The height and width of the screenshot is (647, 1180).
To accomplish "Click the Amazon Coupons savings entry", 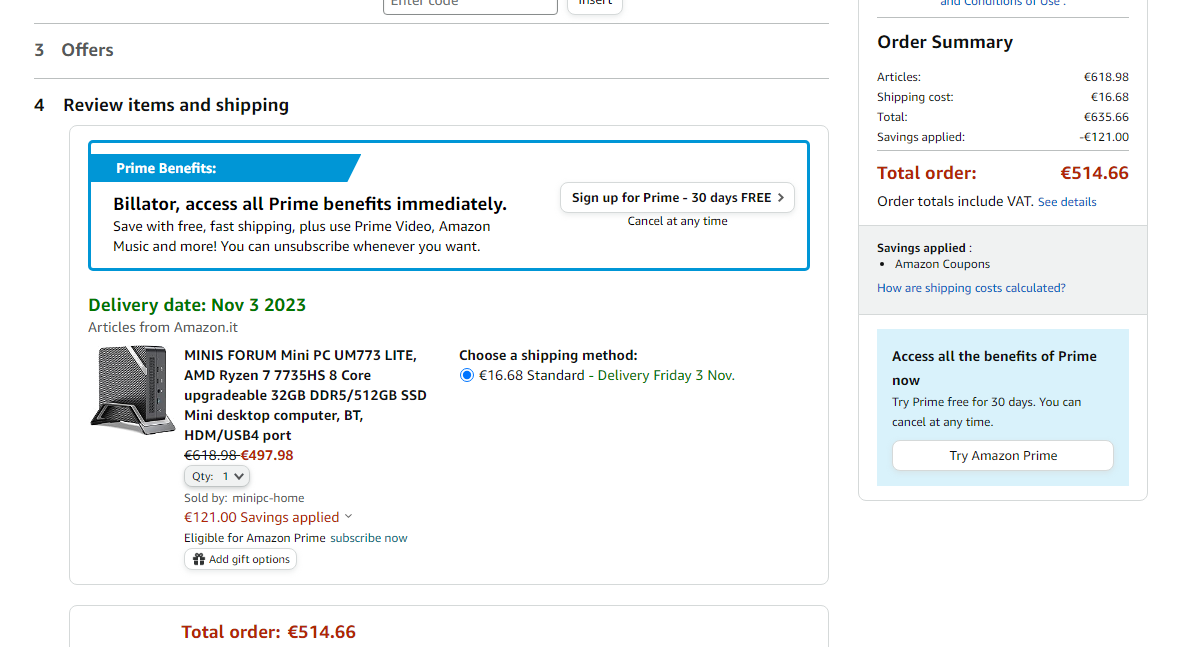I will (x=942, y=264).
